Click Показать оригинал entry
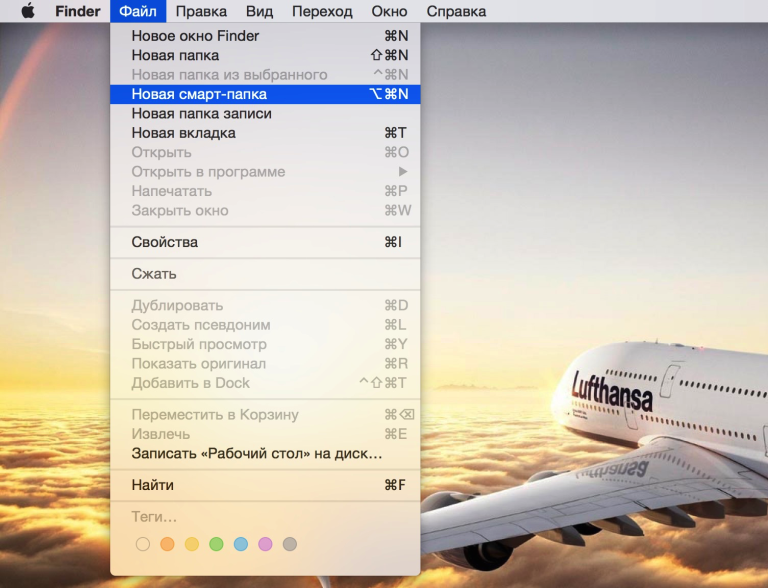The width and height of the screenshot is (768, 588). coord(265,364)
